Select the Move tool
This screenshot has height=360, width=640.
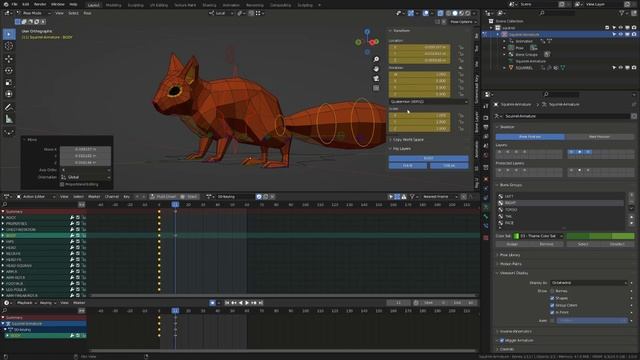(x=9, y=59)
